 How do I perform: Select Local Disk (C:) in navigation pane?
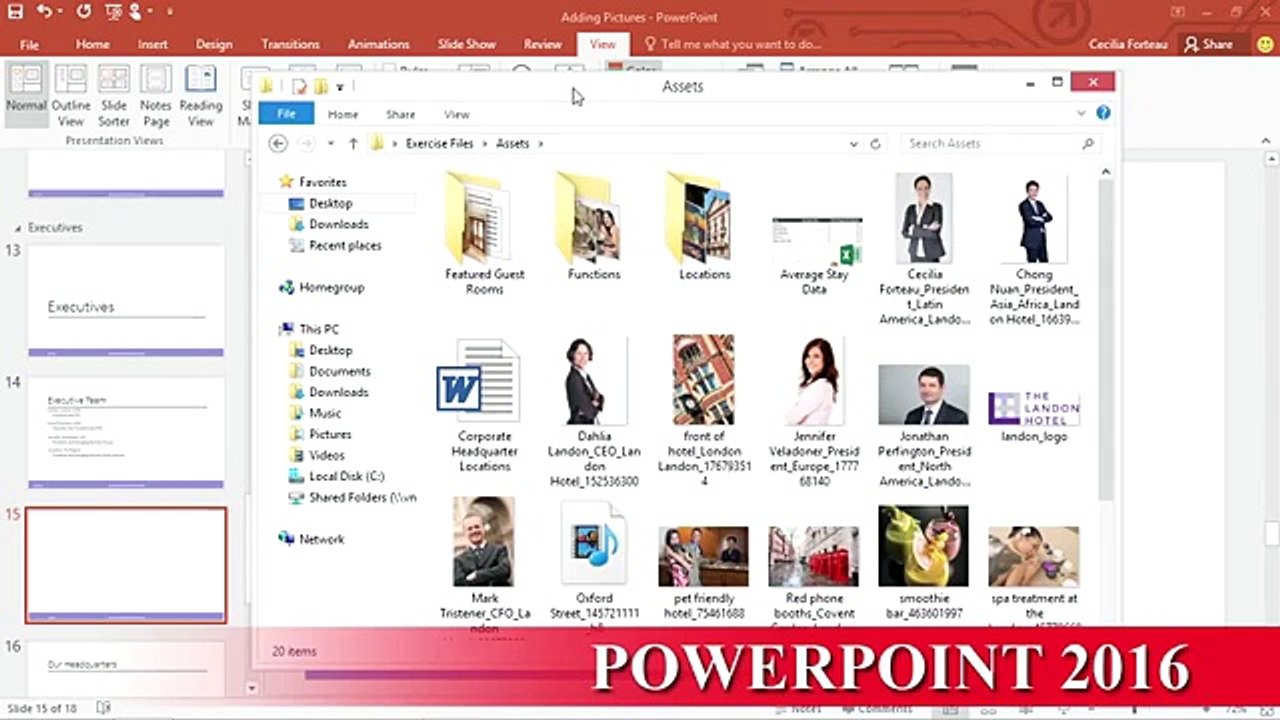pos(346,476)
